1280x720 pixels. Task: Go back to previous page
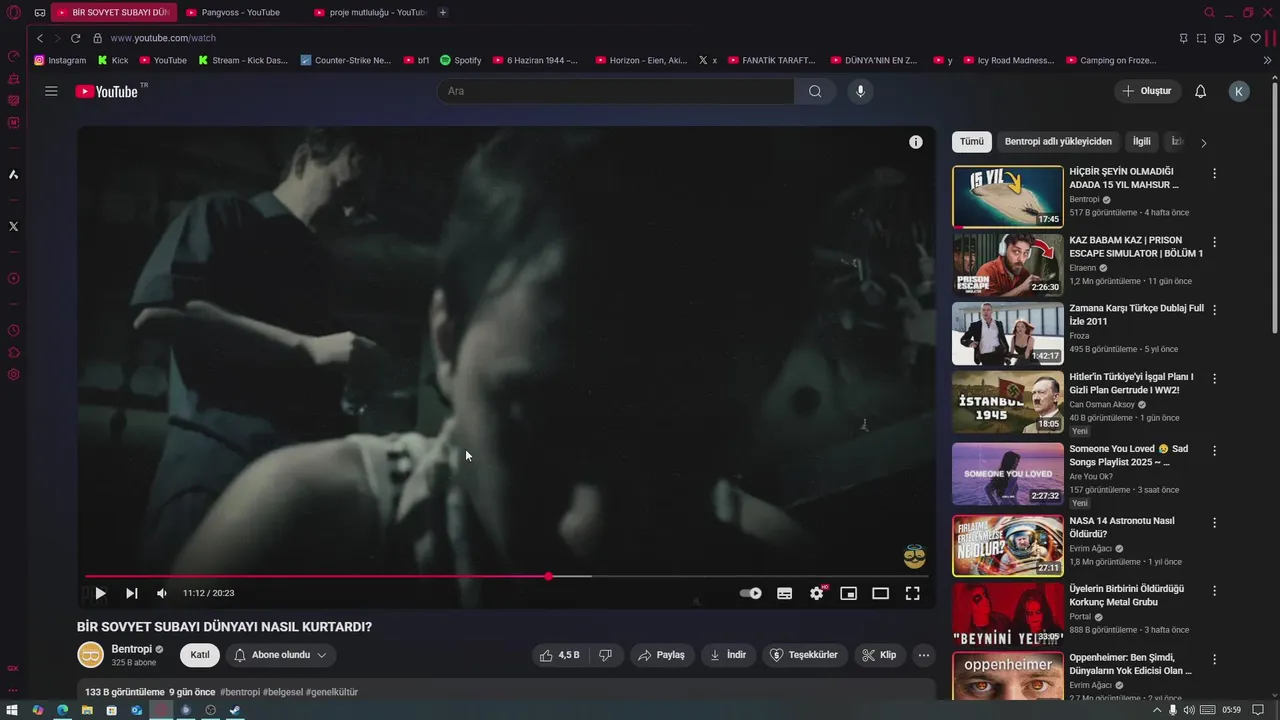(40, 38)
